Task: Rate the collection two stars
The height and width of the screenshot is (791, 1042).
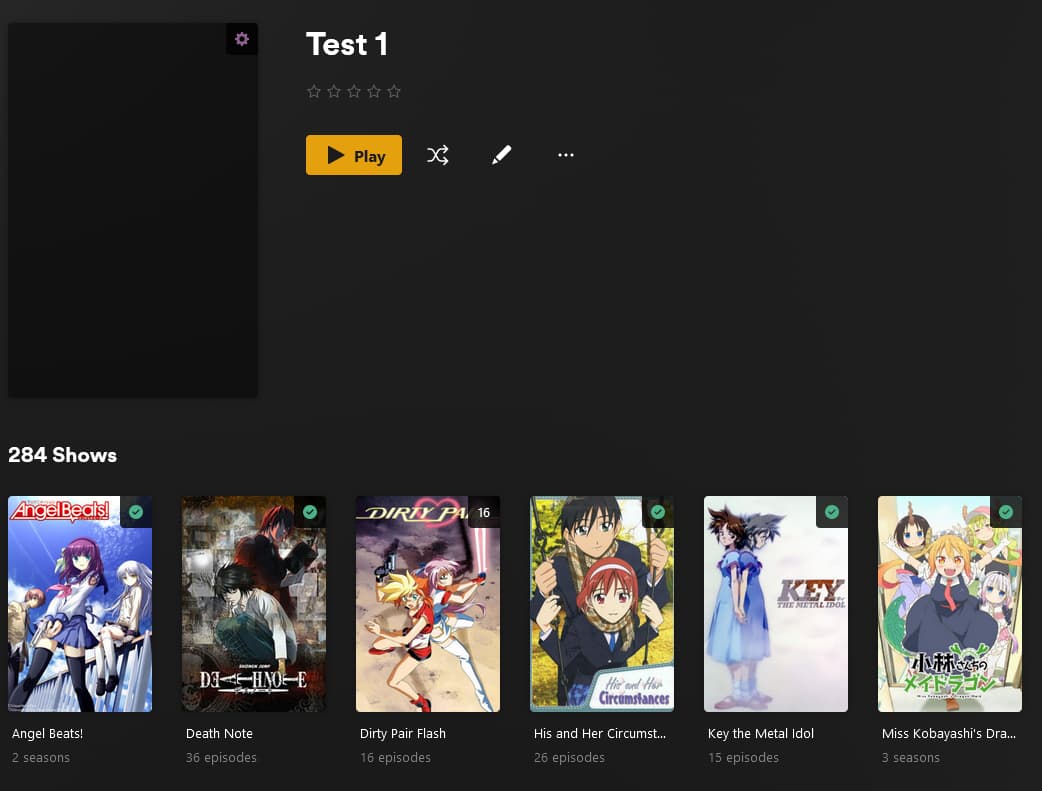Action: click(334, 91)
